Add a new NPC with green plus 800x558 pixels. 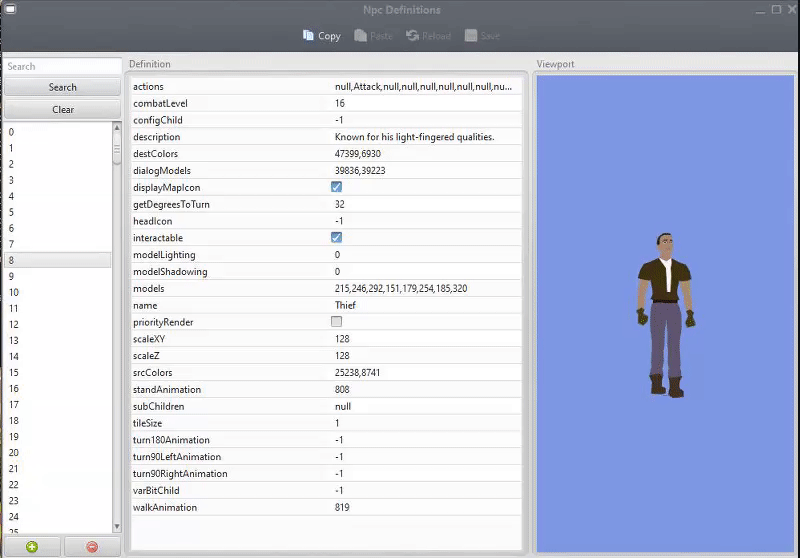[32, 547]
